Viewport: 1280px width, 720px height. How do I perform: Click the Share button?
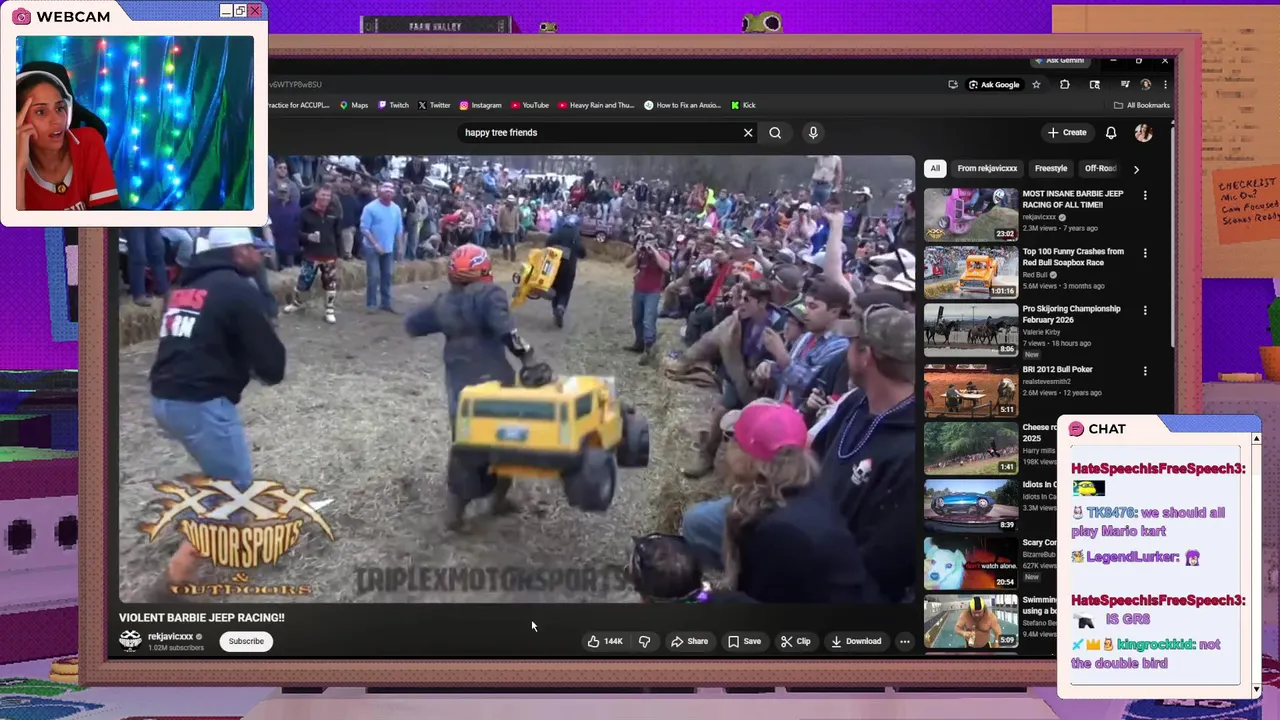(689, 641)
